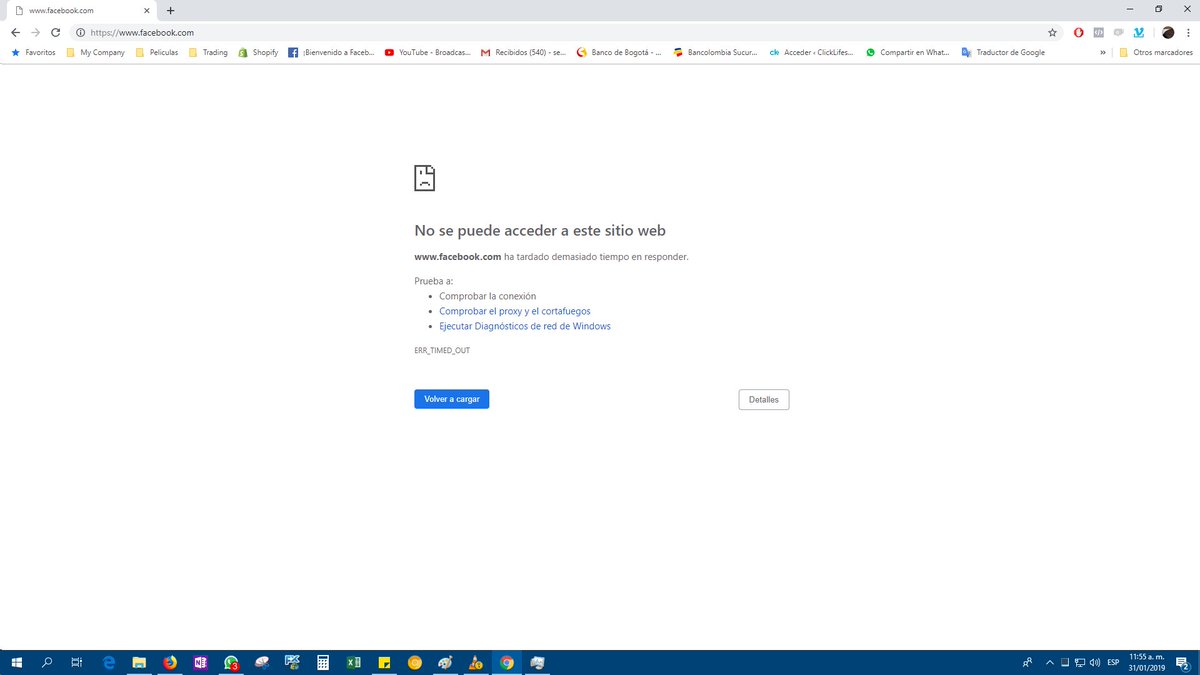Image resolution: width=1200 pixels, height=675 pixels.
Task: Launch Microsoft Edge from the taskbar
Action: pyautogui.click(x=110, y=662)
